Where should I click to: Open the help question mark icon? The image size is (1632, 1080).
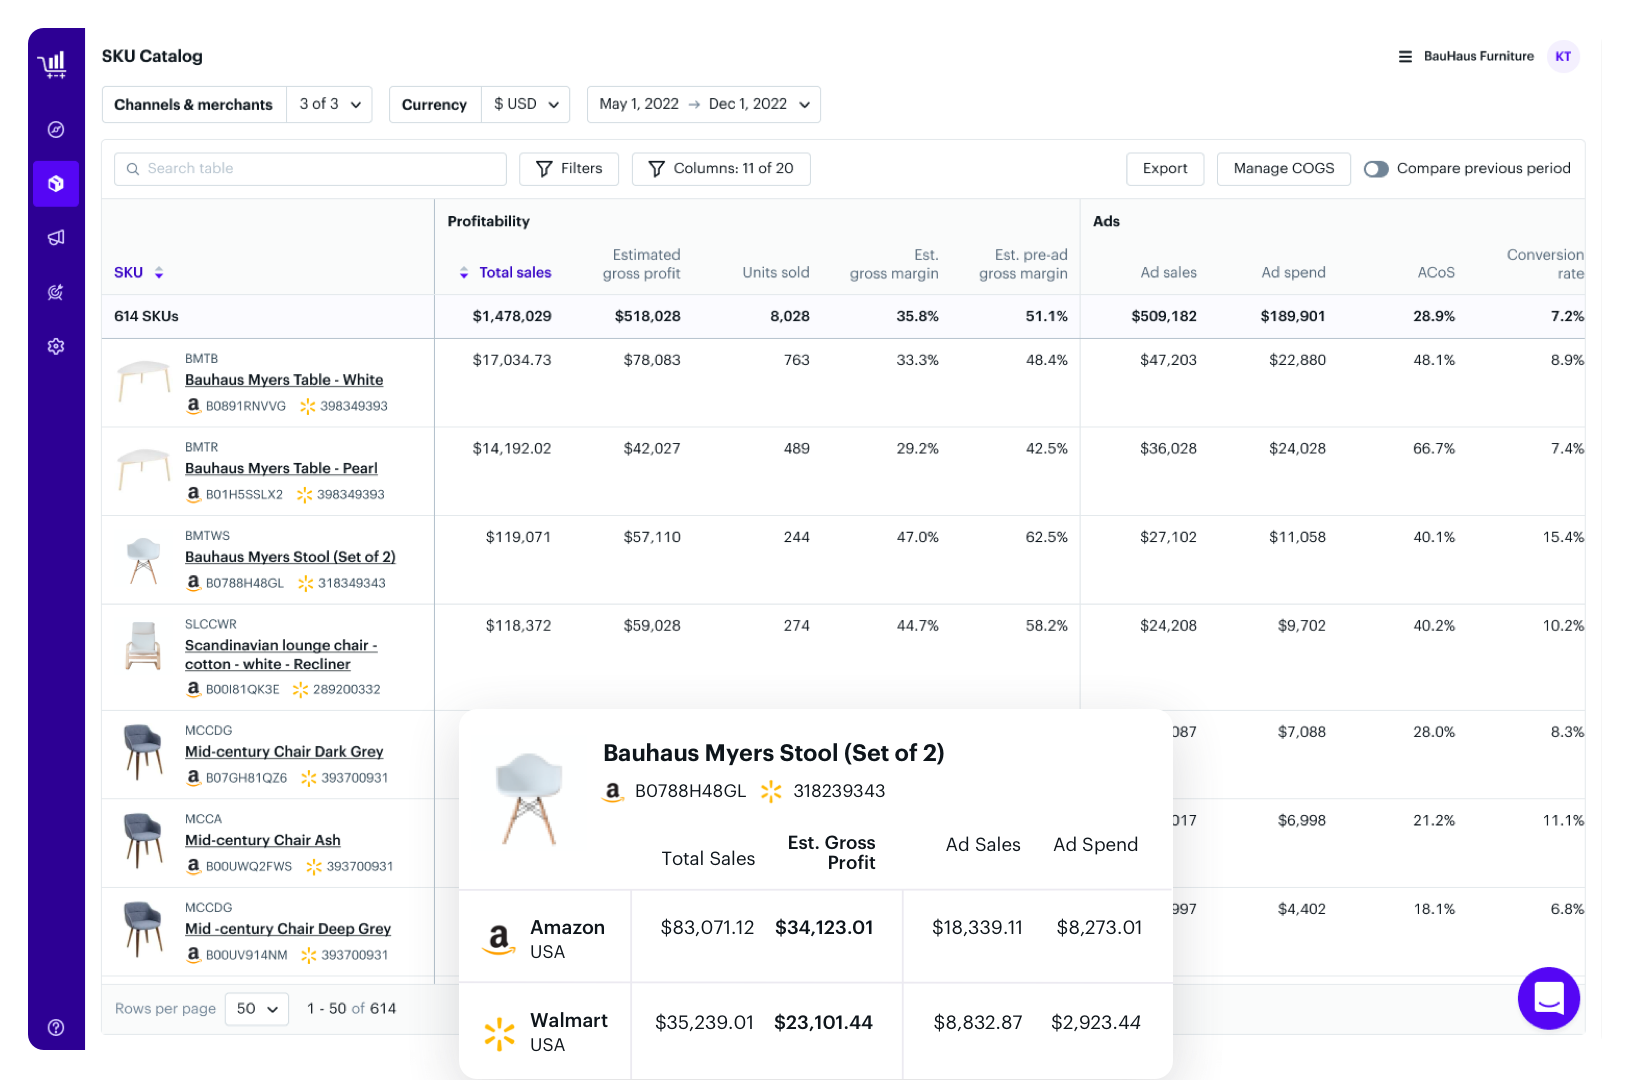(56, 1027)
